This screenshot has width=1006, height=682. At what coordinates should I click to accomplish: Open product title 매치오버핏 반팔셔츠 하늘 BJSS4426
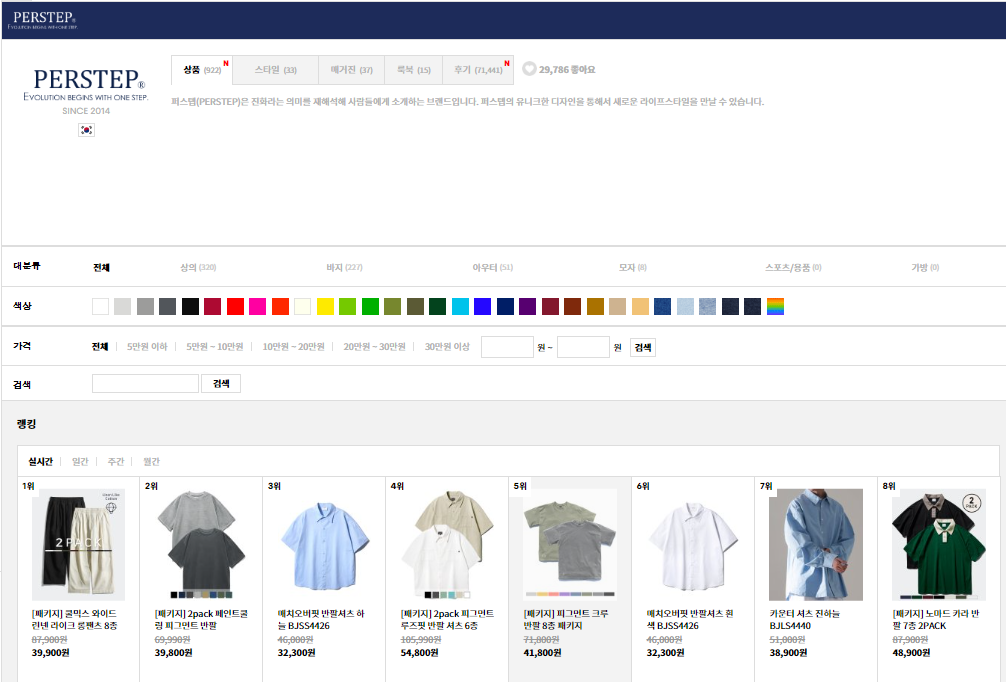pyautogui.click(x=321, y=620)
